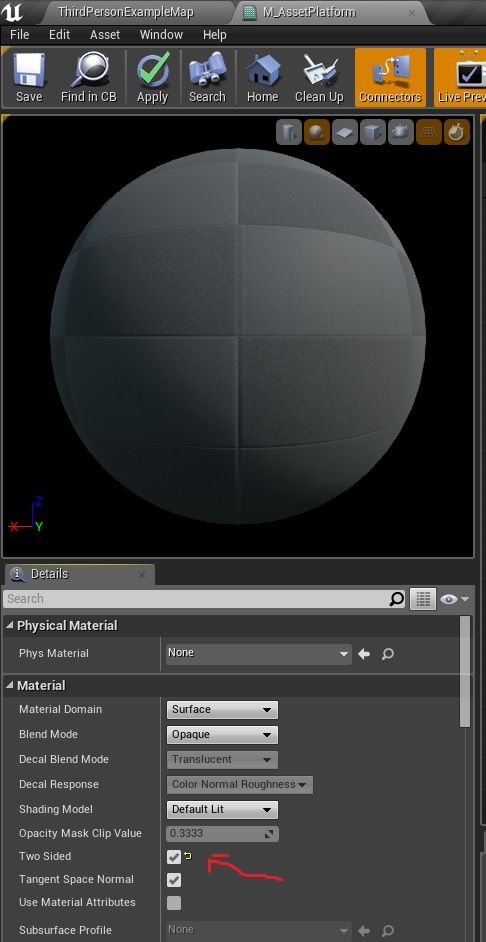Image resolution: width=486 pixels, height=942 pixels.
Task: Open the Help menu
Action: (214, 35)
